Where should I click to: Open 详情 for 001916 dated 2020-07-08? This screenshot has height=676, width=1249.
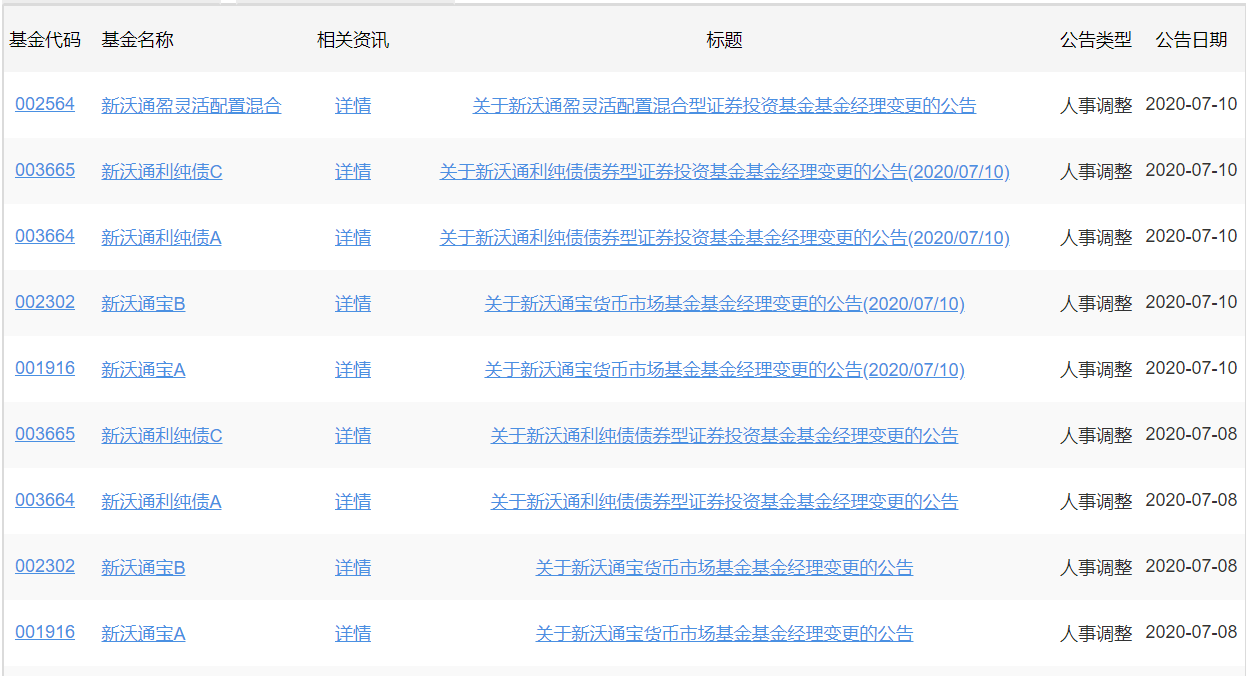[353, 633]
